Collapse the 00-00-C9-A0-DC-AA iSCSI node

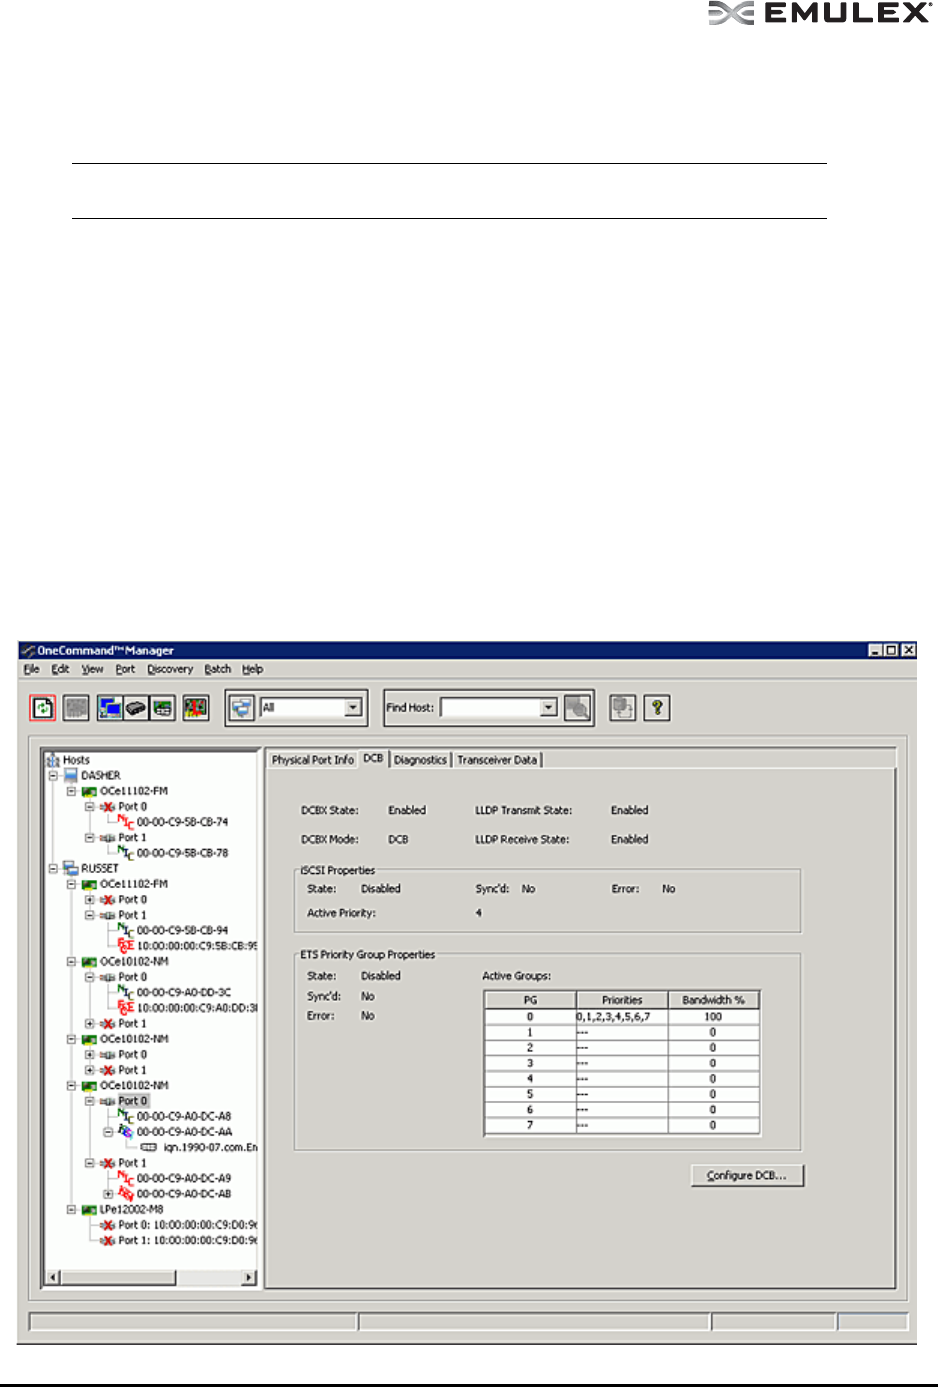(108, 1131)
